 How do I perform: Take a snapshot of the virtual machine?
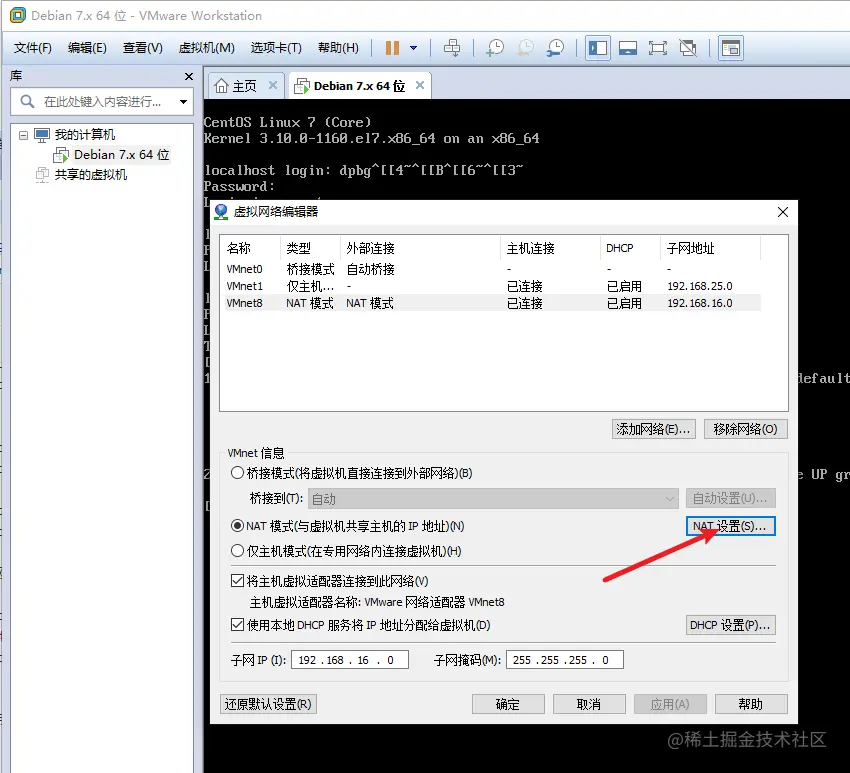(494, 48)
